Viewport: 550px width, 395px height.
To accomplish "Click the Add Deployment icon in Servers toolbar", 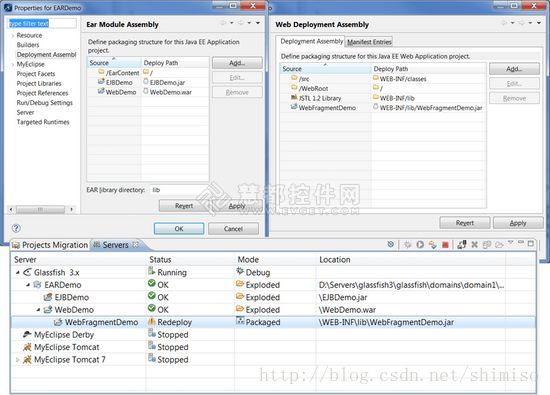I will pos(462,245).
